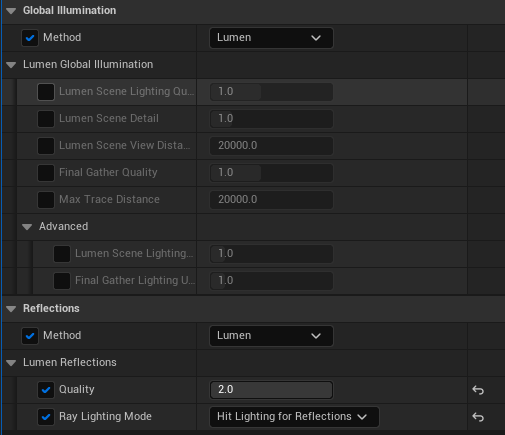Collapse Lumen Global Illumination subsection
The image size is (505, 435).
tap(11, 65)
